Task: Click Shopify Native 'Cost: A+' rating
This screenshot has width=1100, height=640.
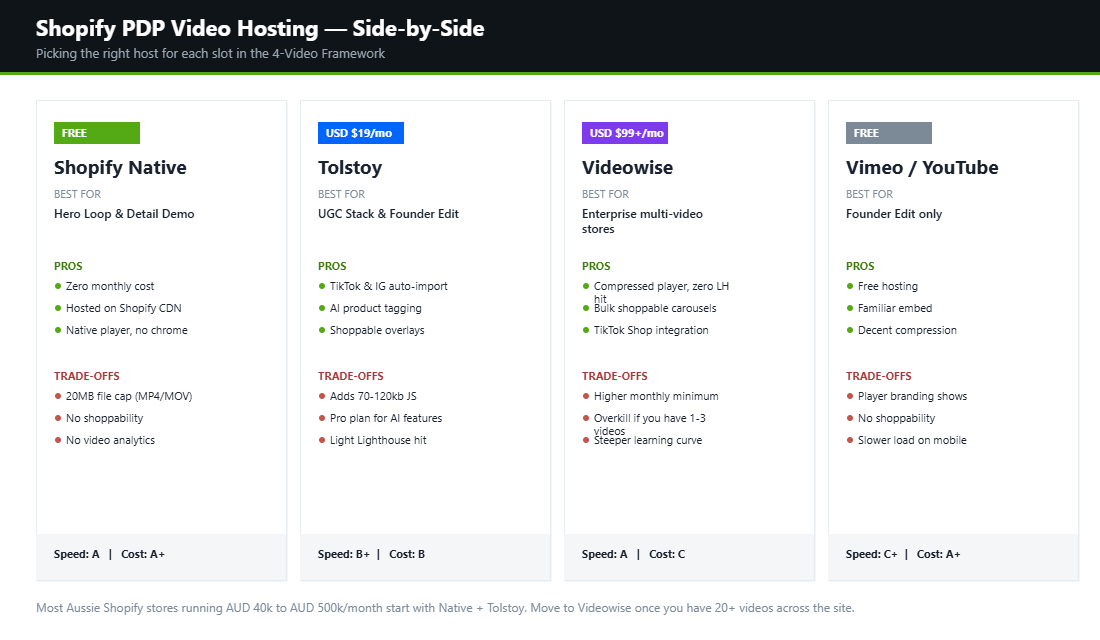Action: click(142, 554)
